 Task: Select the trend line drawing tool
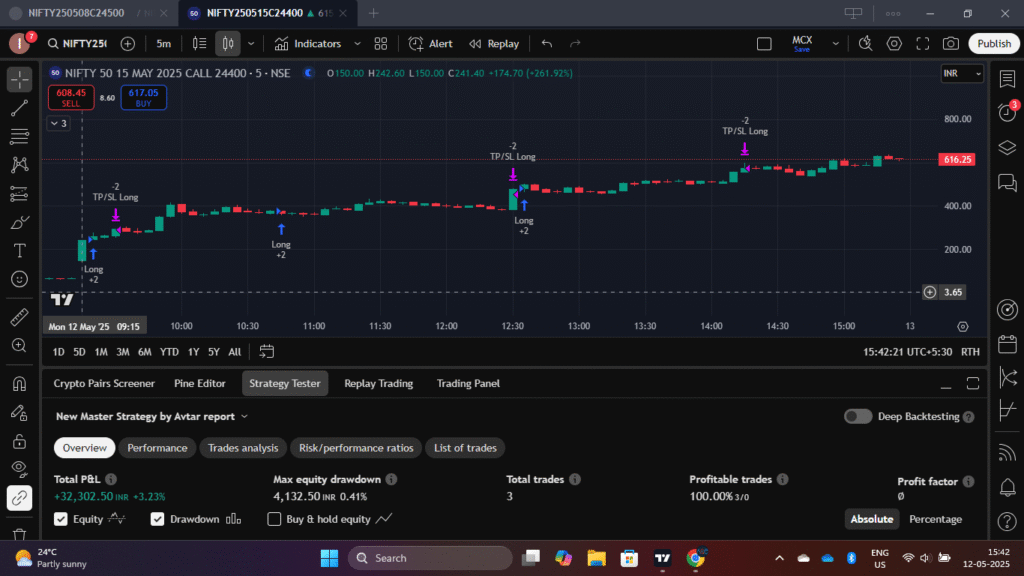coord(20,108)
